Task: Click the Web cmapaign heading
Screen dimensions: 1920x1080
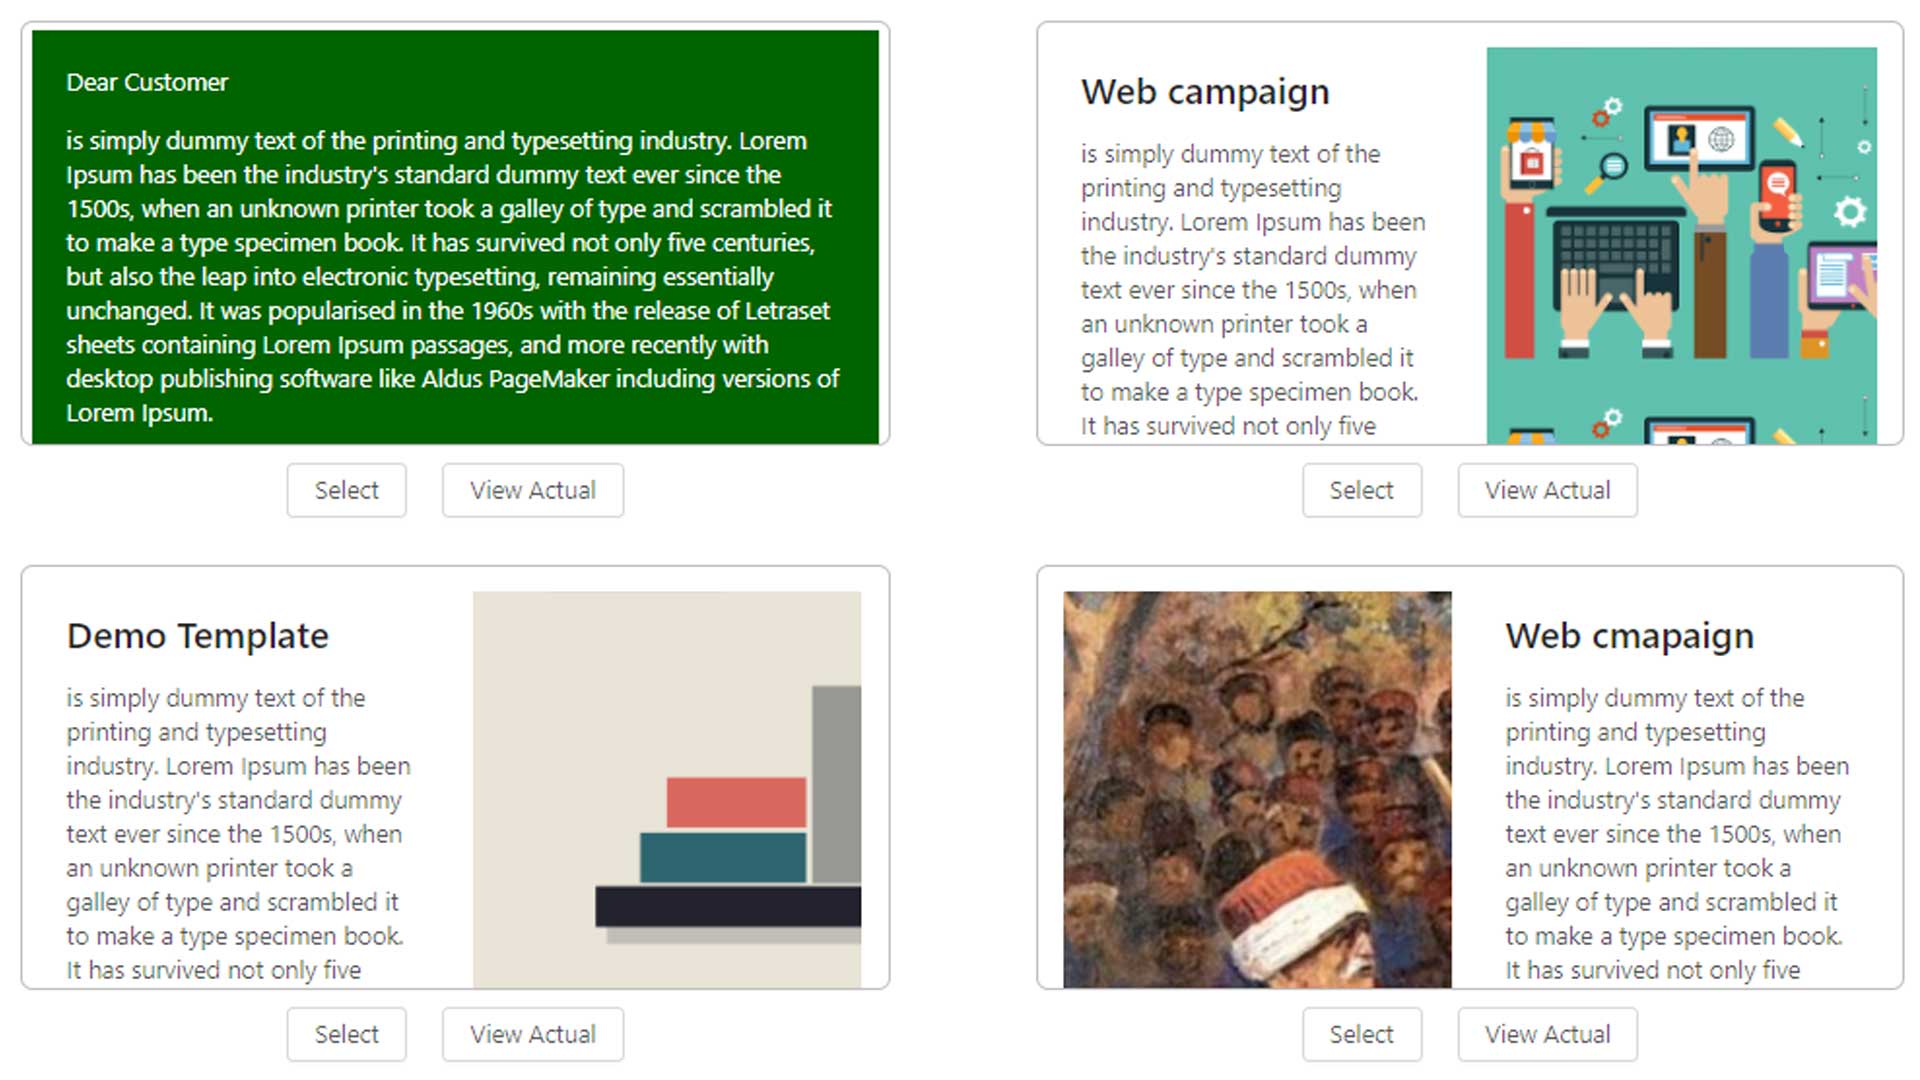Action: (1629, 636)
